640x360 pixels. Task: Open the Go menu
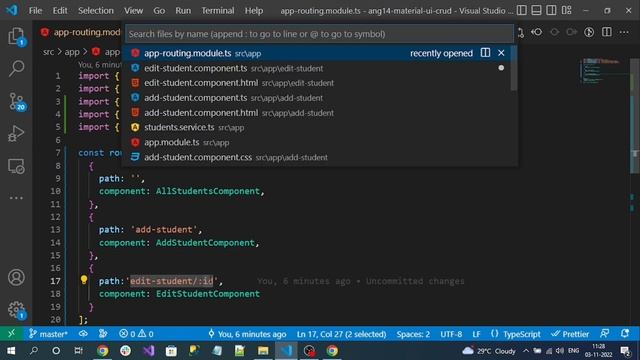click(x=159, y=11)
